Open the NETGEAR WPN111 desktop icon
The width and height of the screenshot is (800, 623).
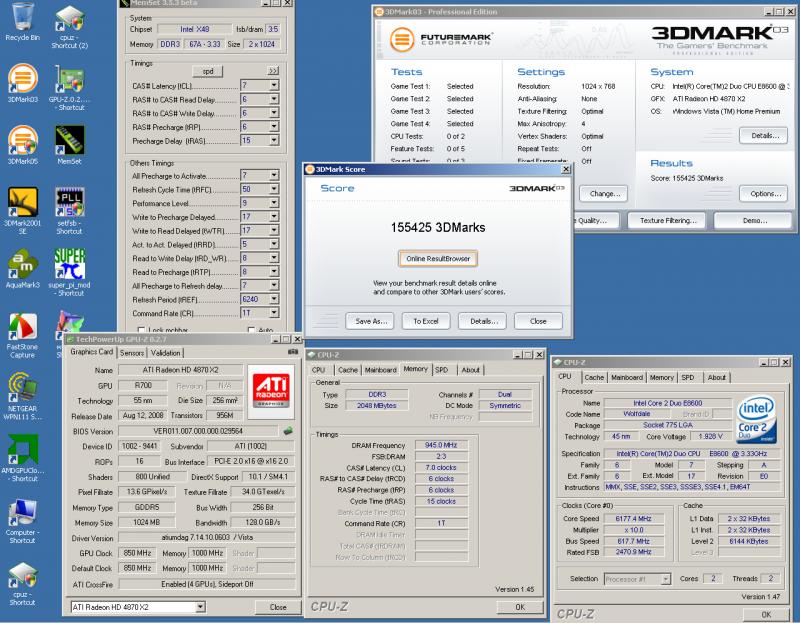coord(22,397)
